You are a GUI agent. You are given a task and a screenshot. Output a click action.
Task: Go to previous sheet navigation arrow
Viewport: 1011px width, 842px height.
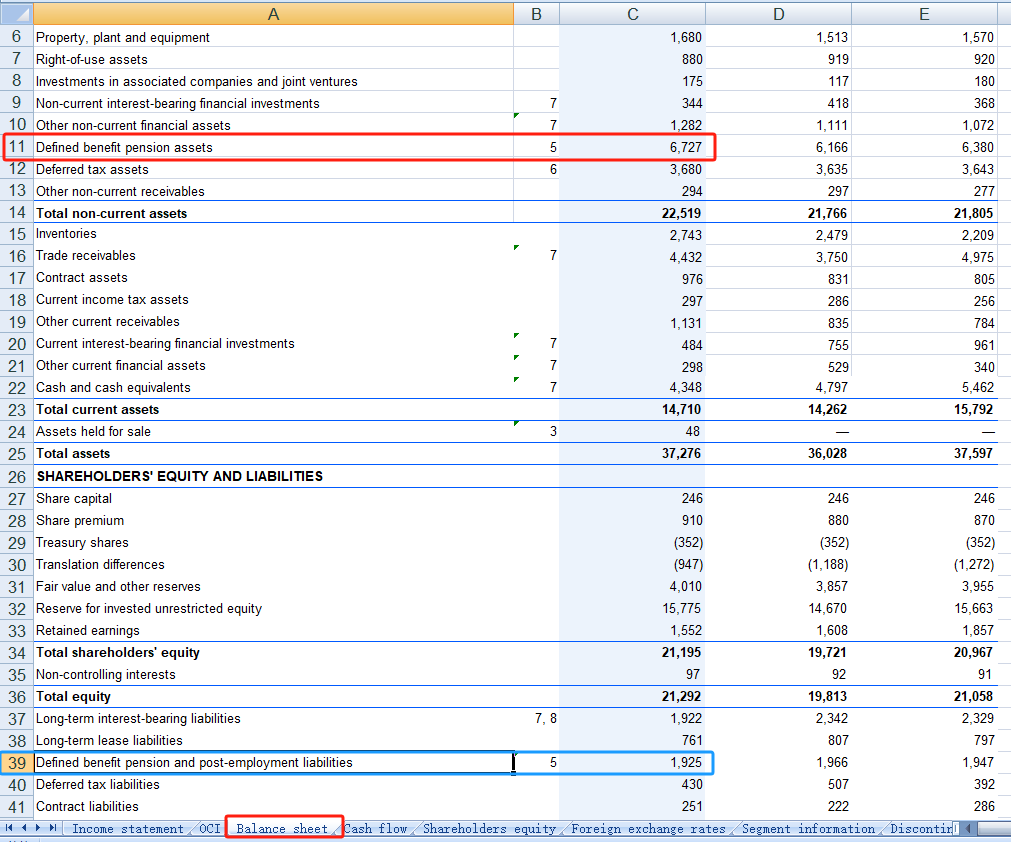tap(24, 828)
